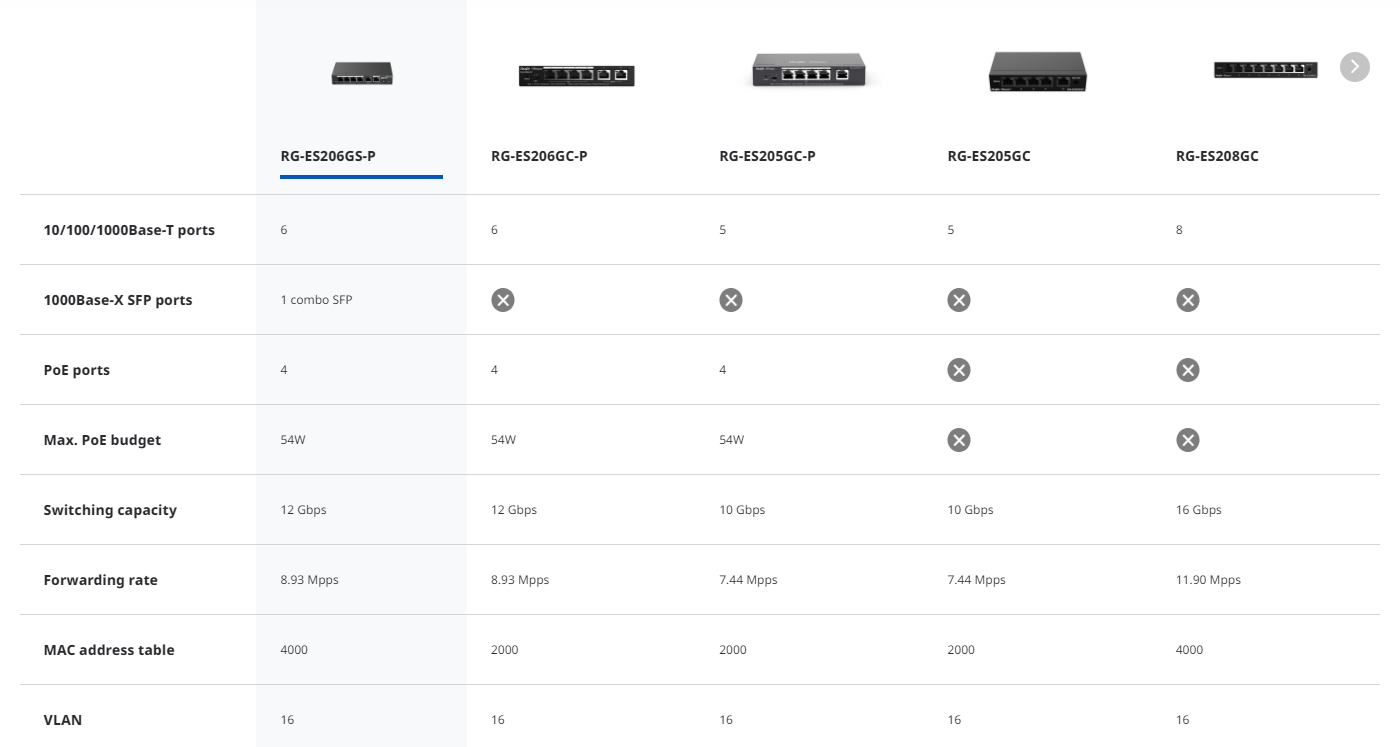The height and width of the screenshot is (747, 1400).
Task: Click the Max. PoE budget X icon for RG-ES205GC
Action: pyautogui.click(x=959, y=440)
